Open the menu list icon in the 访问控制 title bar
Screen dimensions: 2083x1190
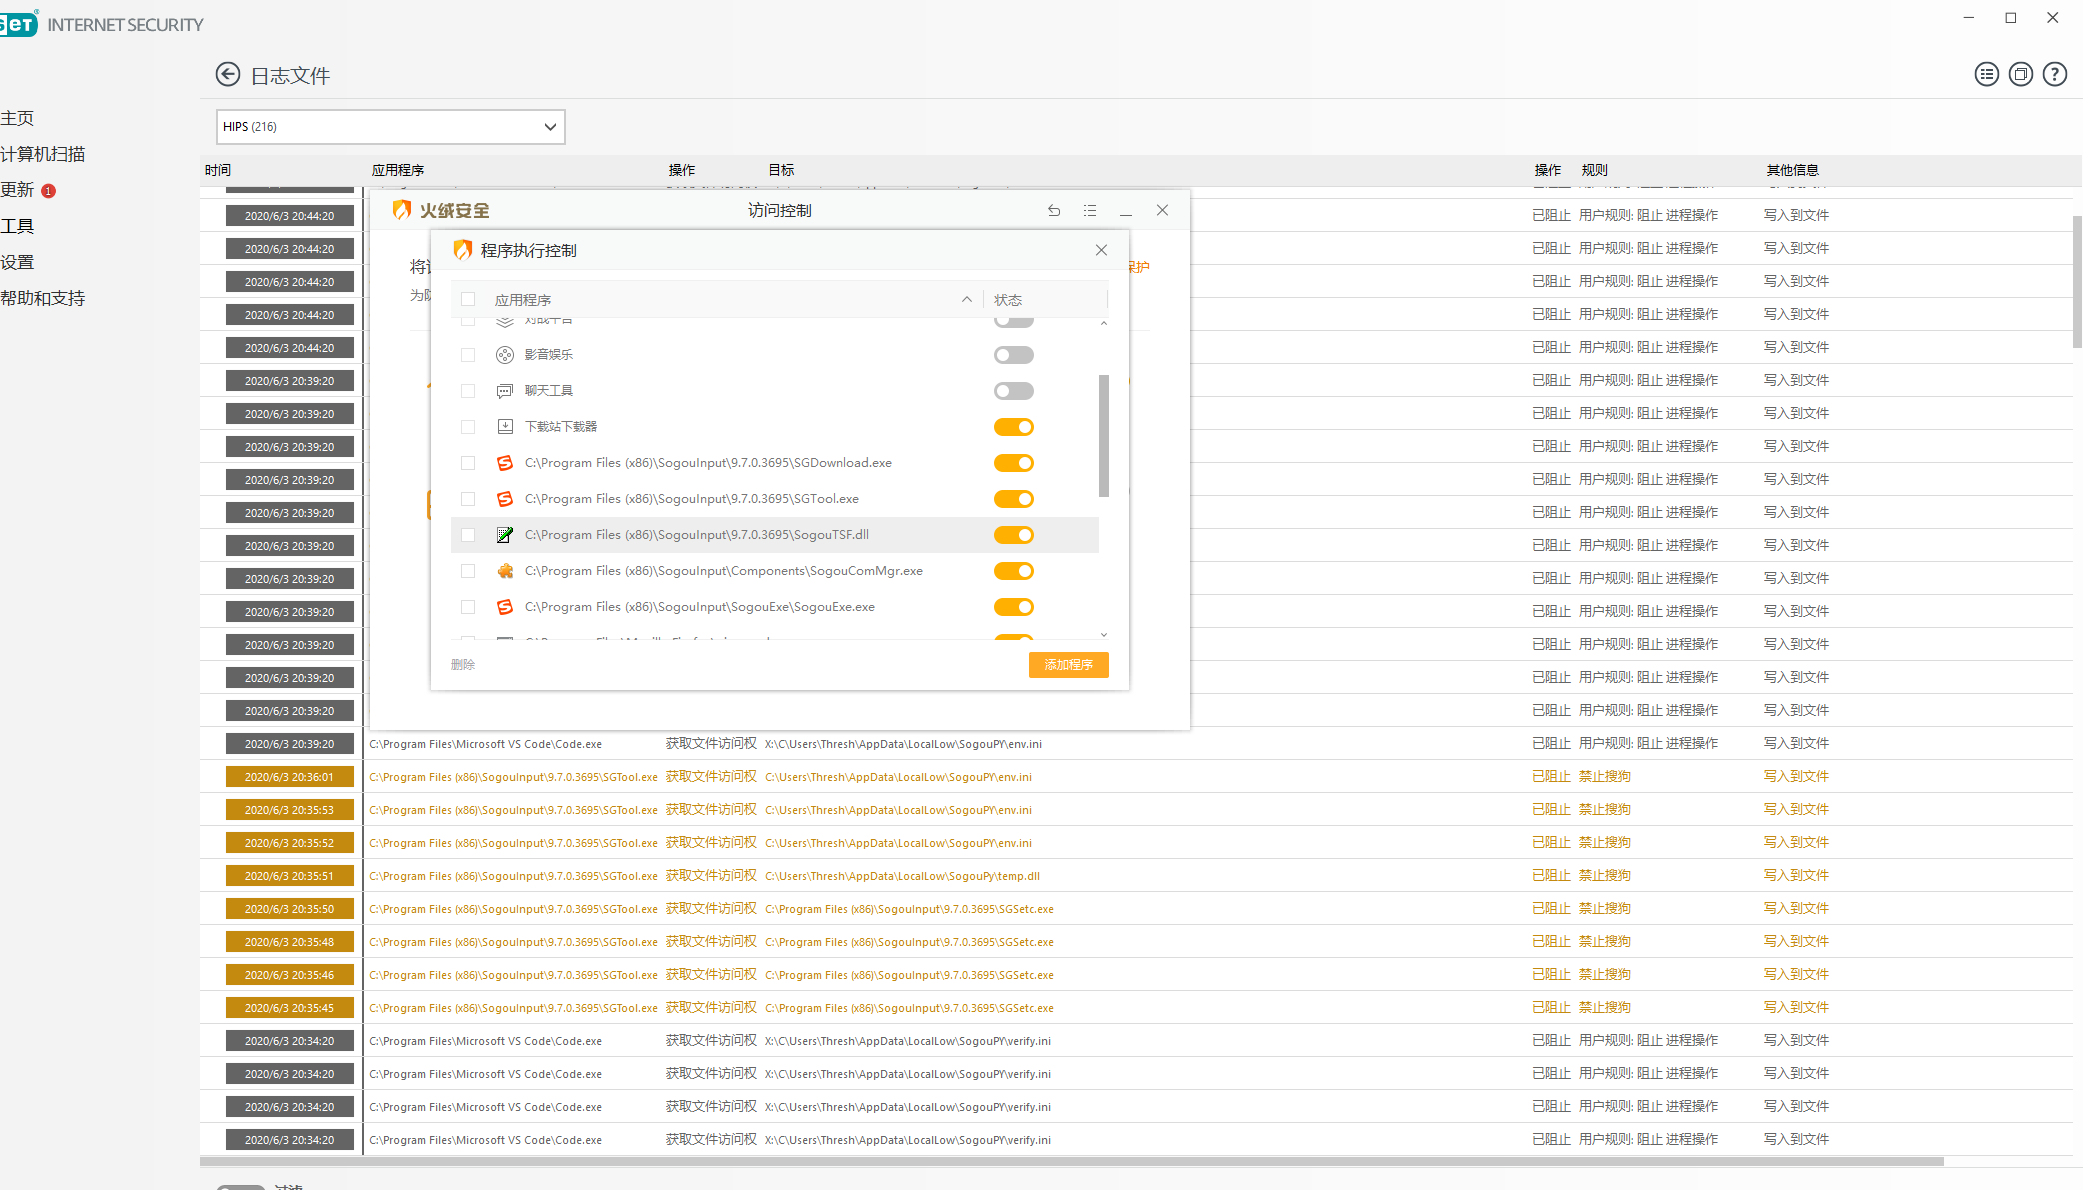pyautogui.click(x=1090, y=210)
